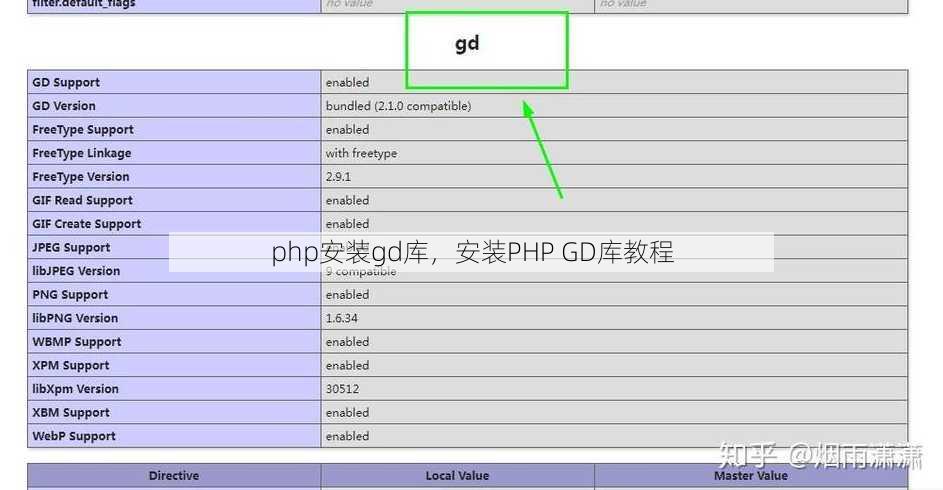Image resolution: width=943 pixels, height=490 pixels.
Task: Select the "XPM Support" label cell
Action: [x=174, y=366]
